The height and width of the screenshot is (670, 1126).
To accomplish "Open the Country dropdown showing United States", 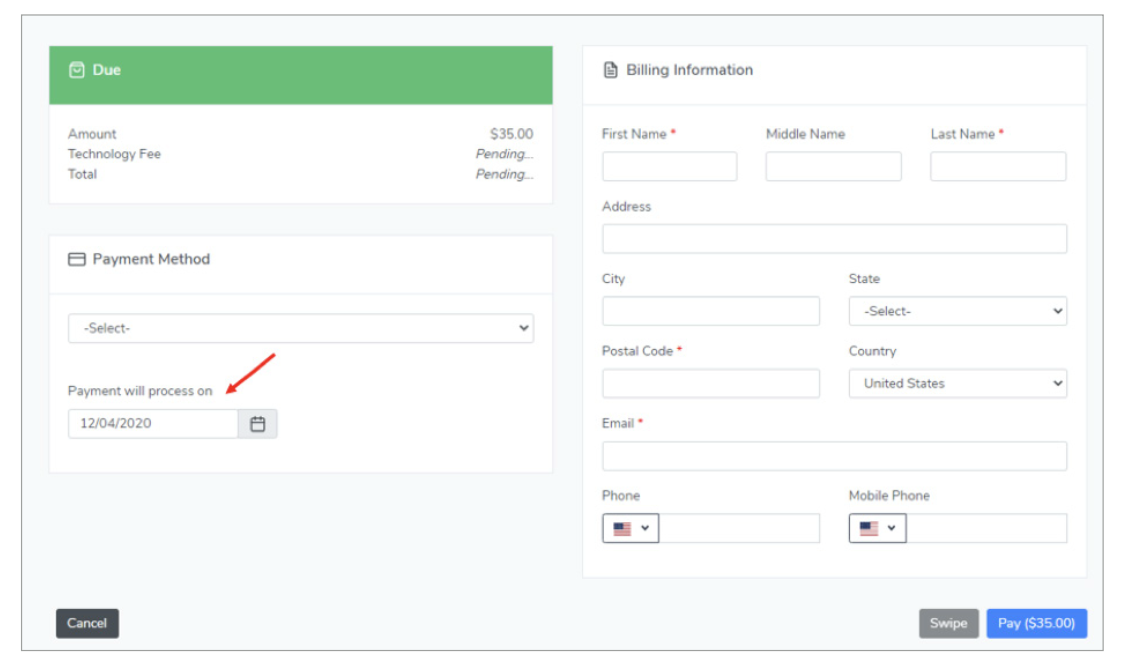I will point(957,383).
